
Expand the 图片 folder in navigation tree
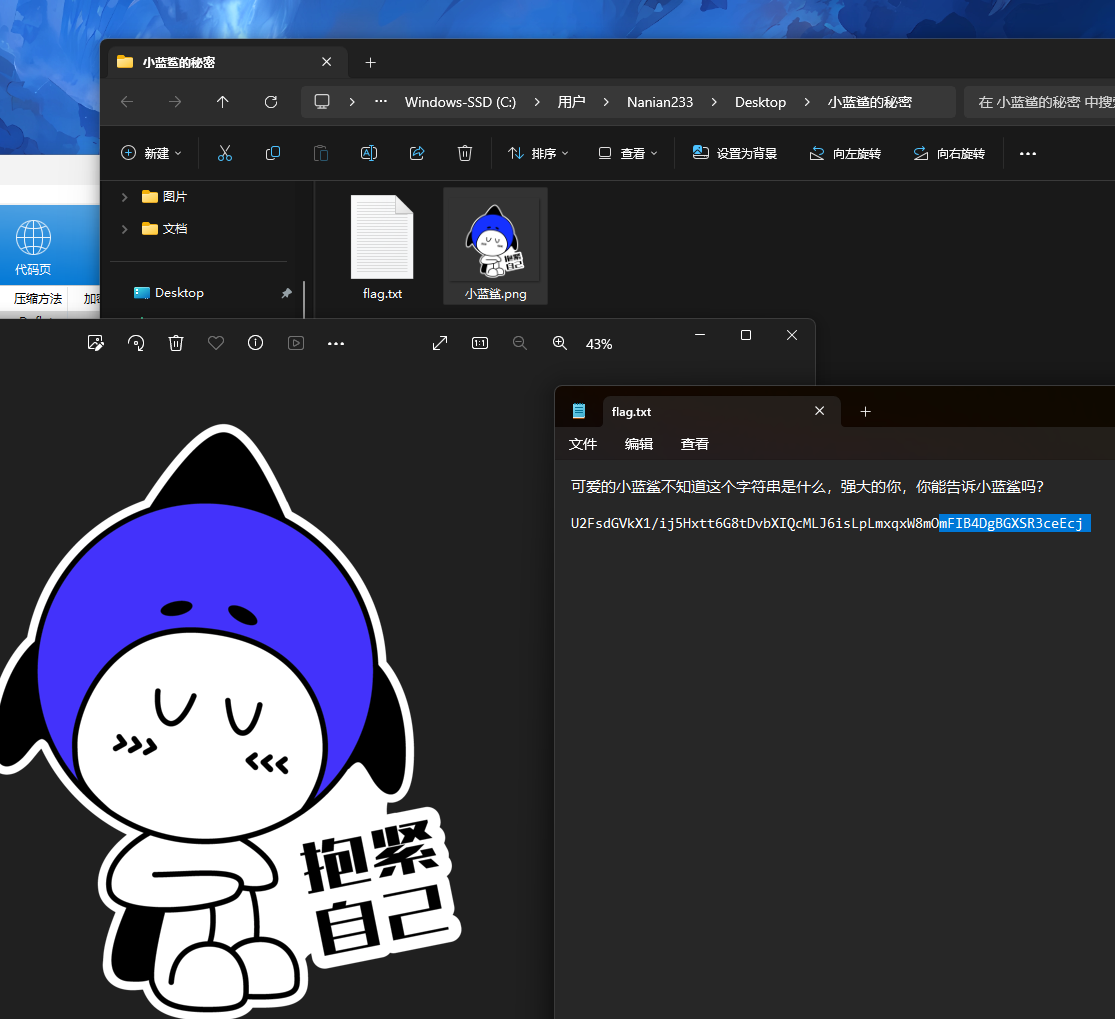125,196
